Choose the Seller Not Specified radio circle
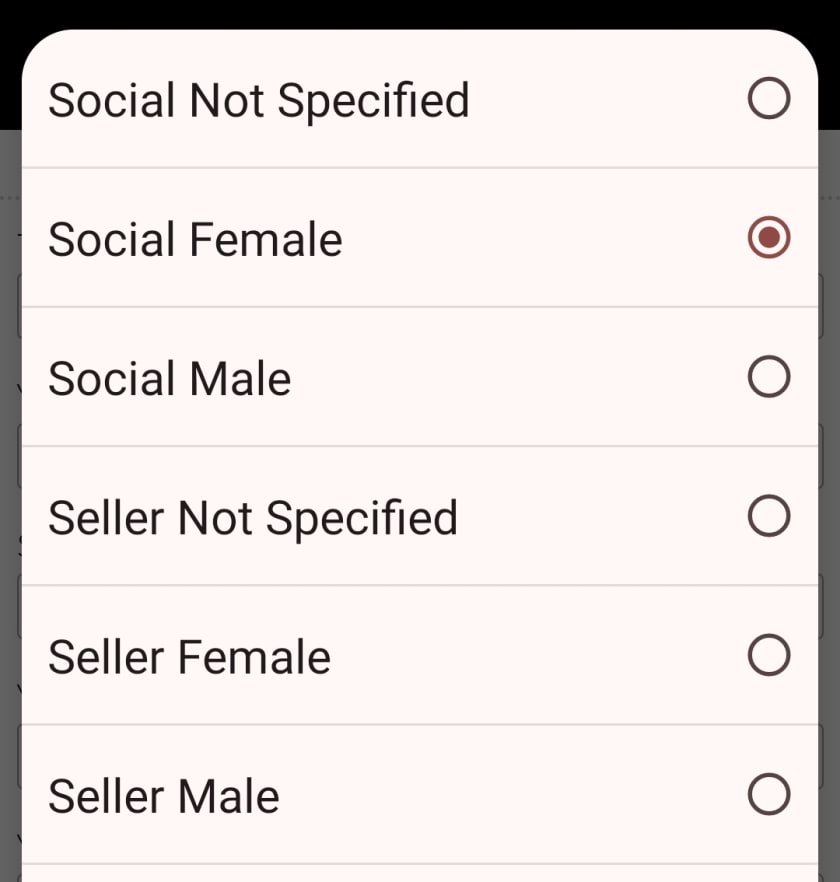 click(769, 516)
